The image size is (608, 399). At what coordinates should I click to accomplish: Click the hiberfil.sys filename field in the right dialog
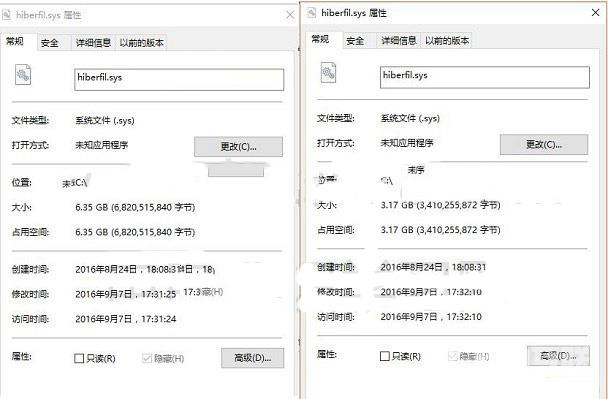click(485, 77)
